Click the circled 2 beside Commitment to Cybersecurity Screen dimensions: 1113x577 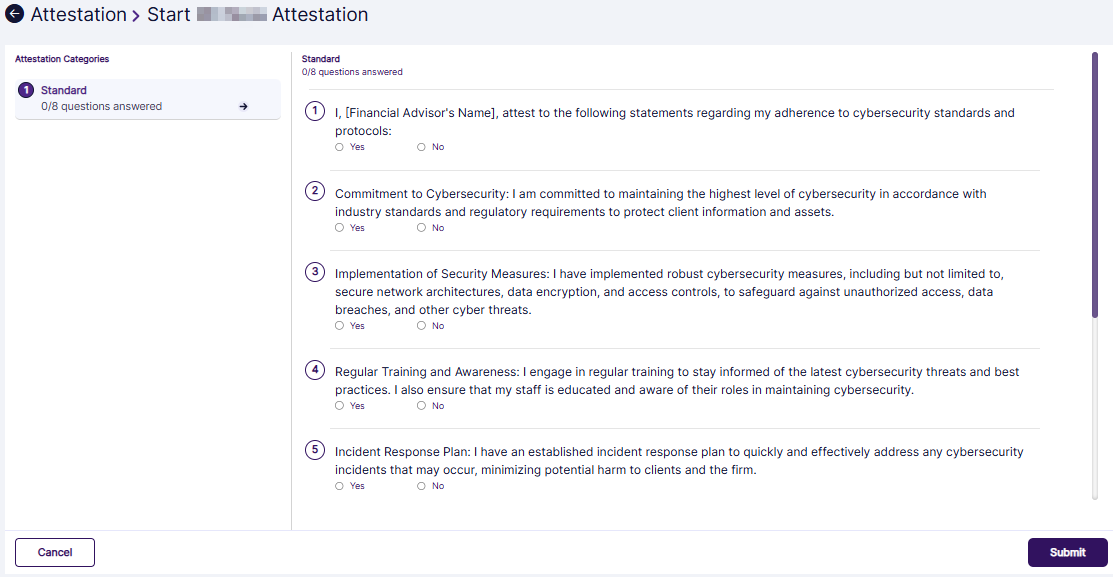tap(315, 192)
